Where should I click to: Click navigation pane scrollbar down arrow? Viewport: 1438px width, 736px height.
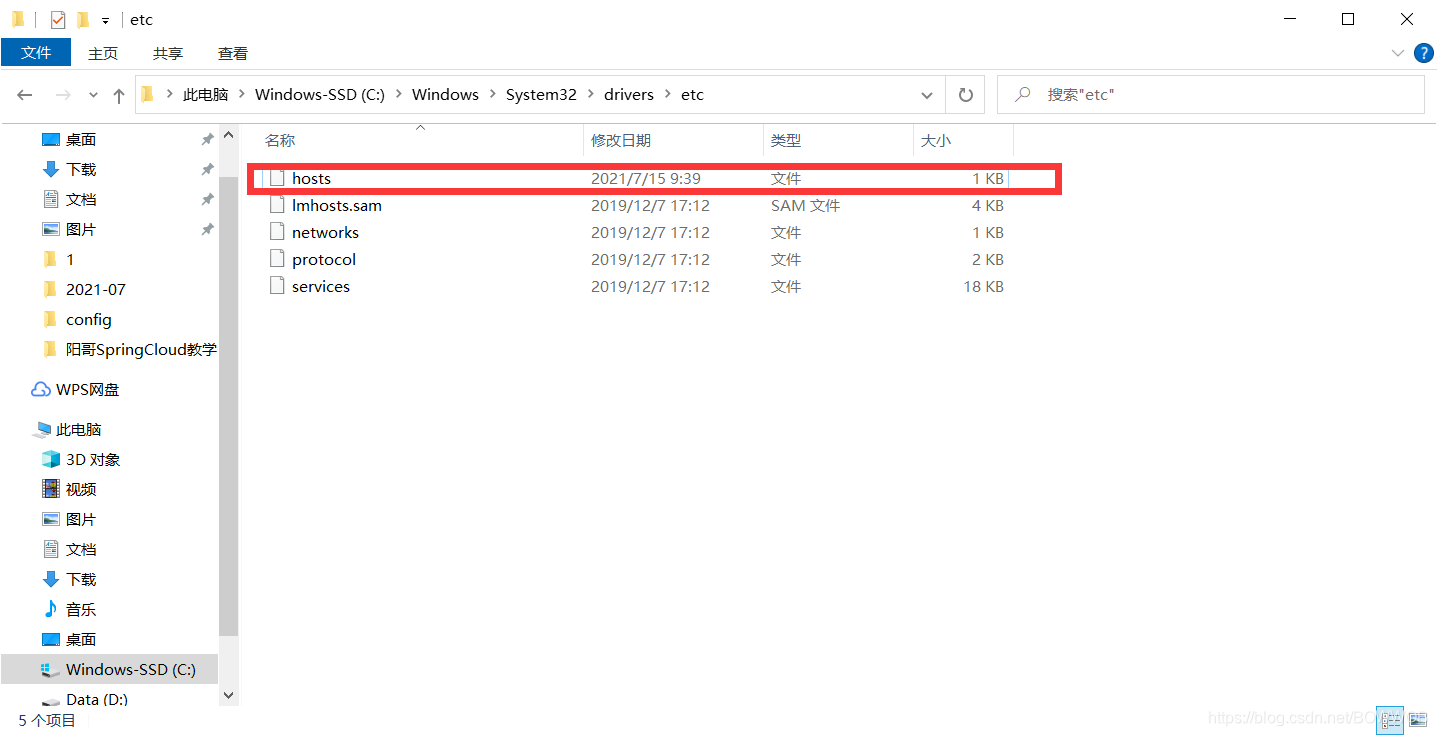pyautogui.click(x=228, y=695)
